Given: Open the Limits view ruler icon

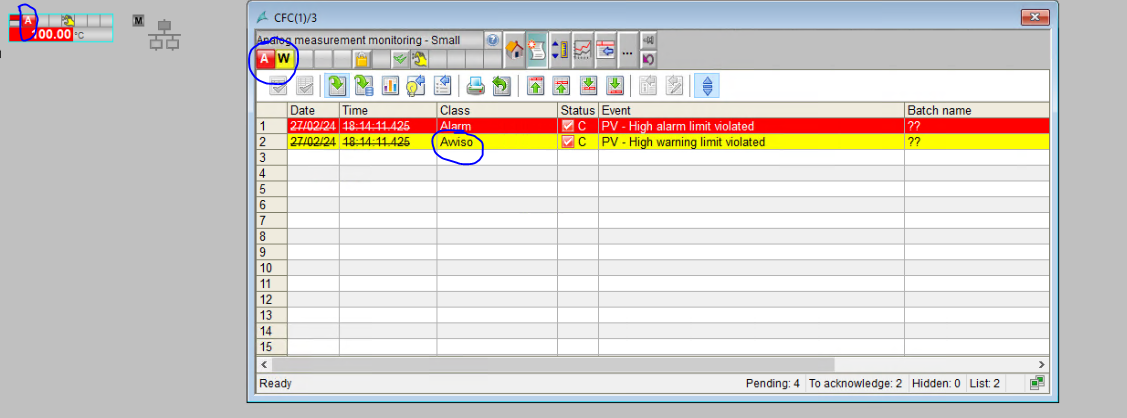Looking at the screenshot, I should click(x=559, y=50).
